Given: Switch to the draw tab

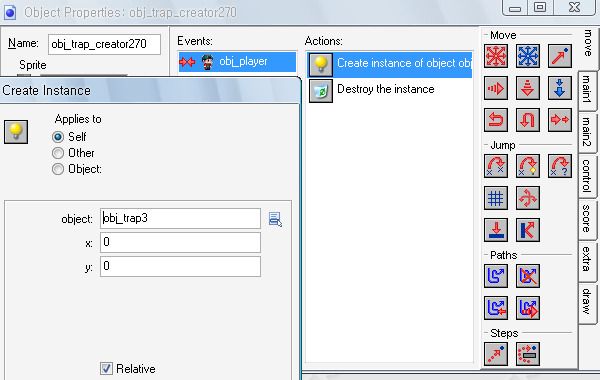Looking at the screenshot, I should (x=587, y=304).
